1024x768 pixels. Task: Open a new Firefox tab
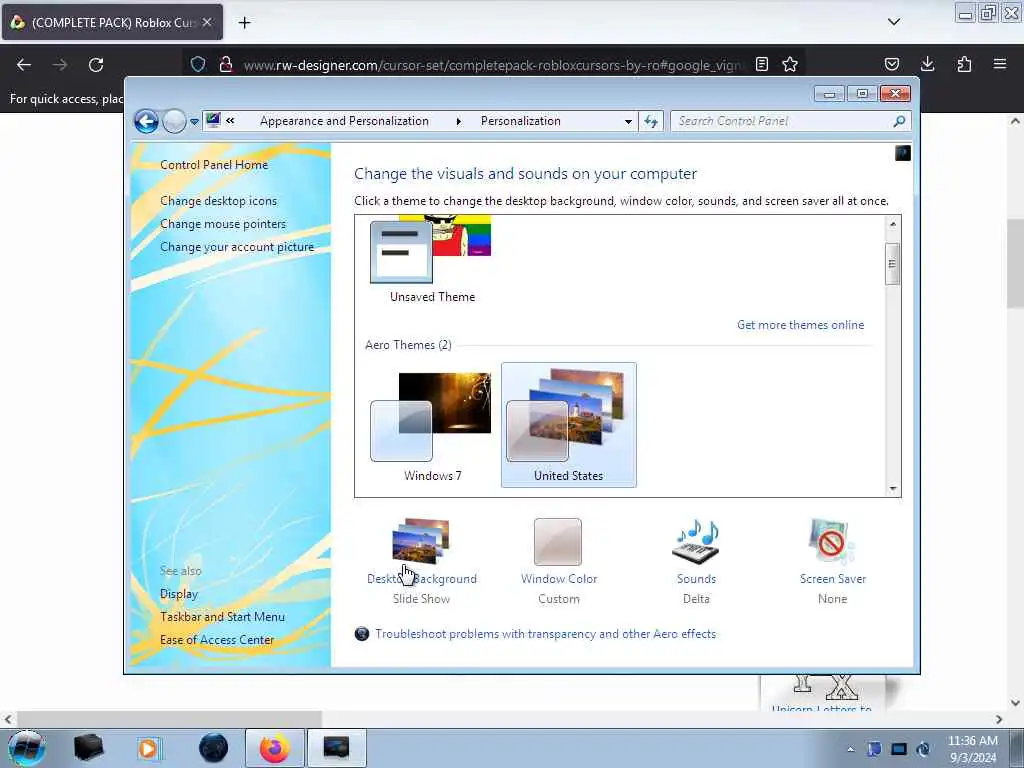click(x=244, y=23)
